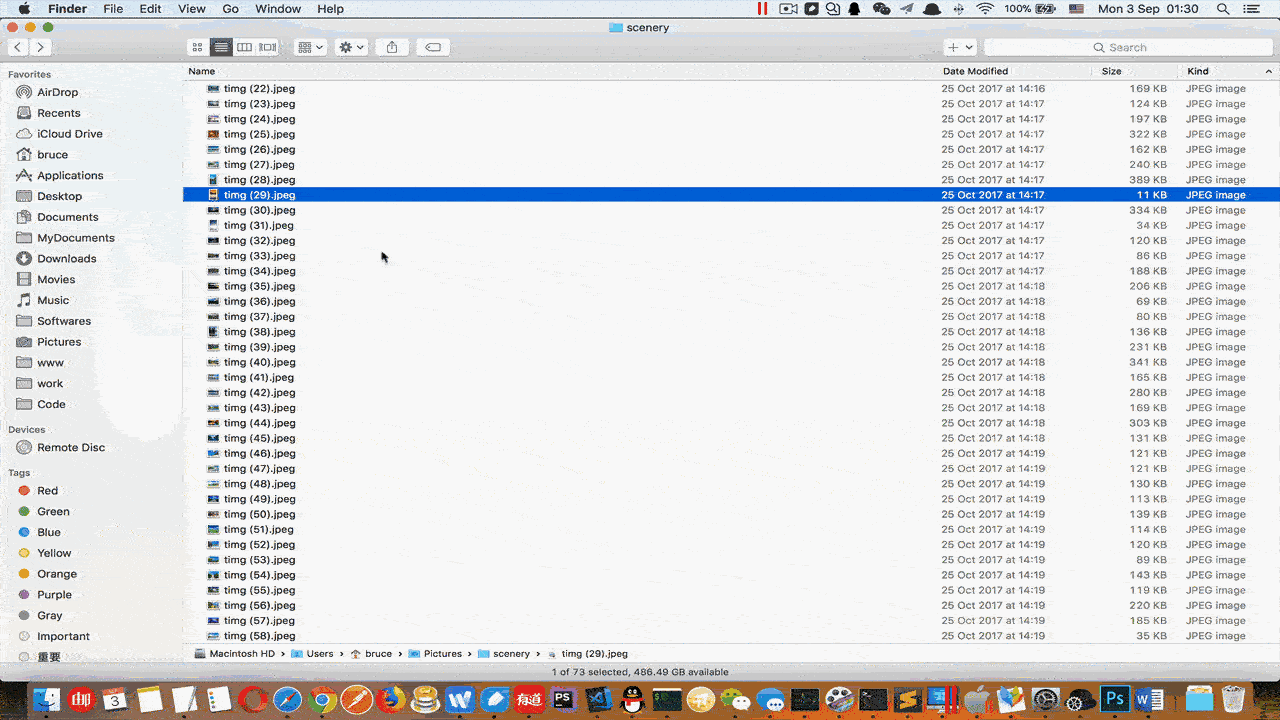The width and height of the screenshot is (1280, 720).
Task: Open the File menu
Action: point(113,9)
